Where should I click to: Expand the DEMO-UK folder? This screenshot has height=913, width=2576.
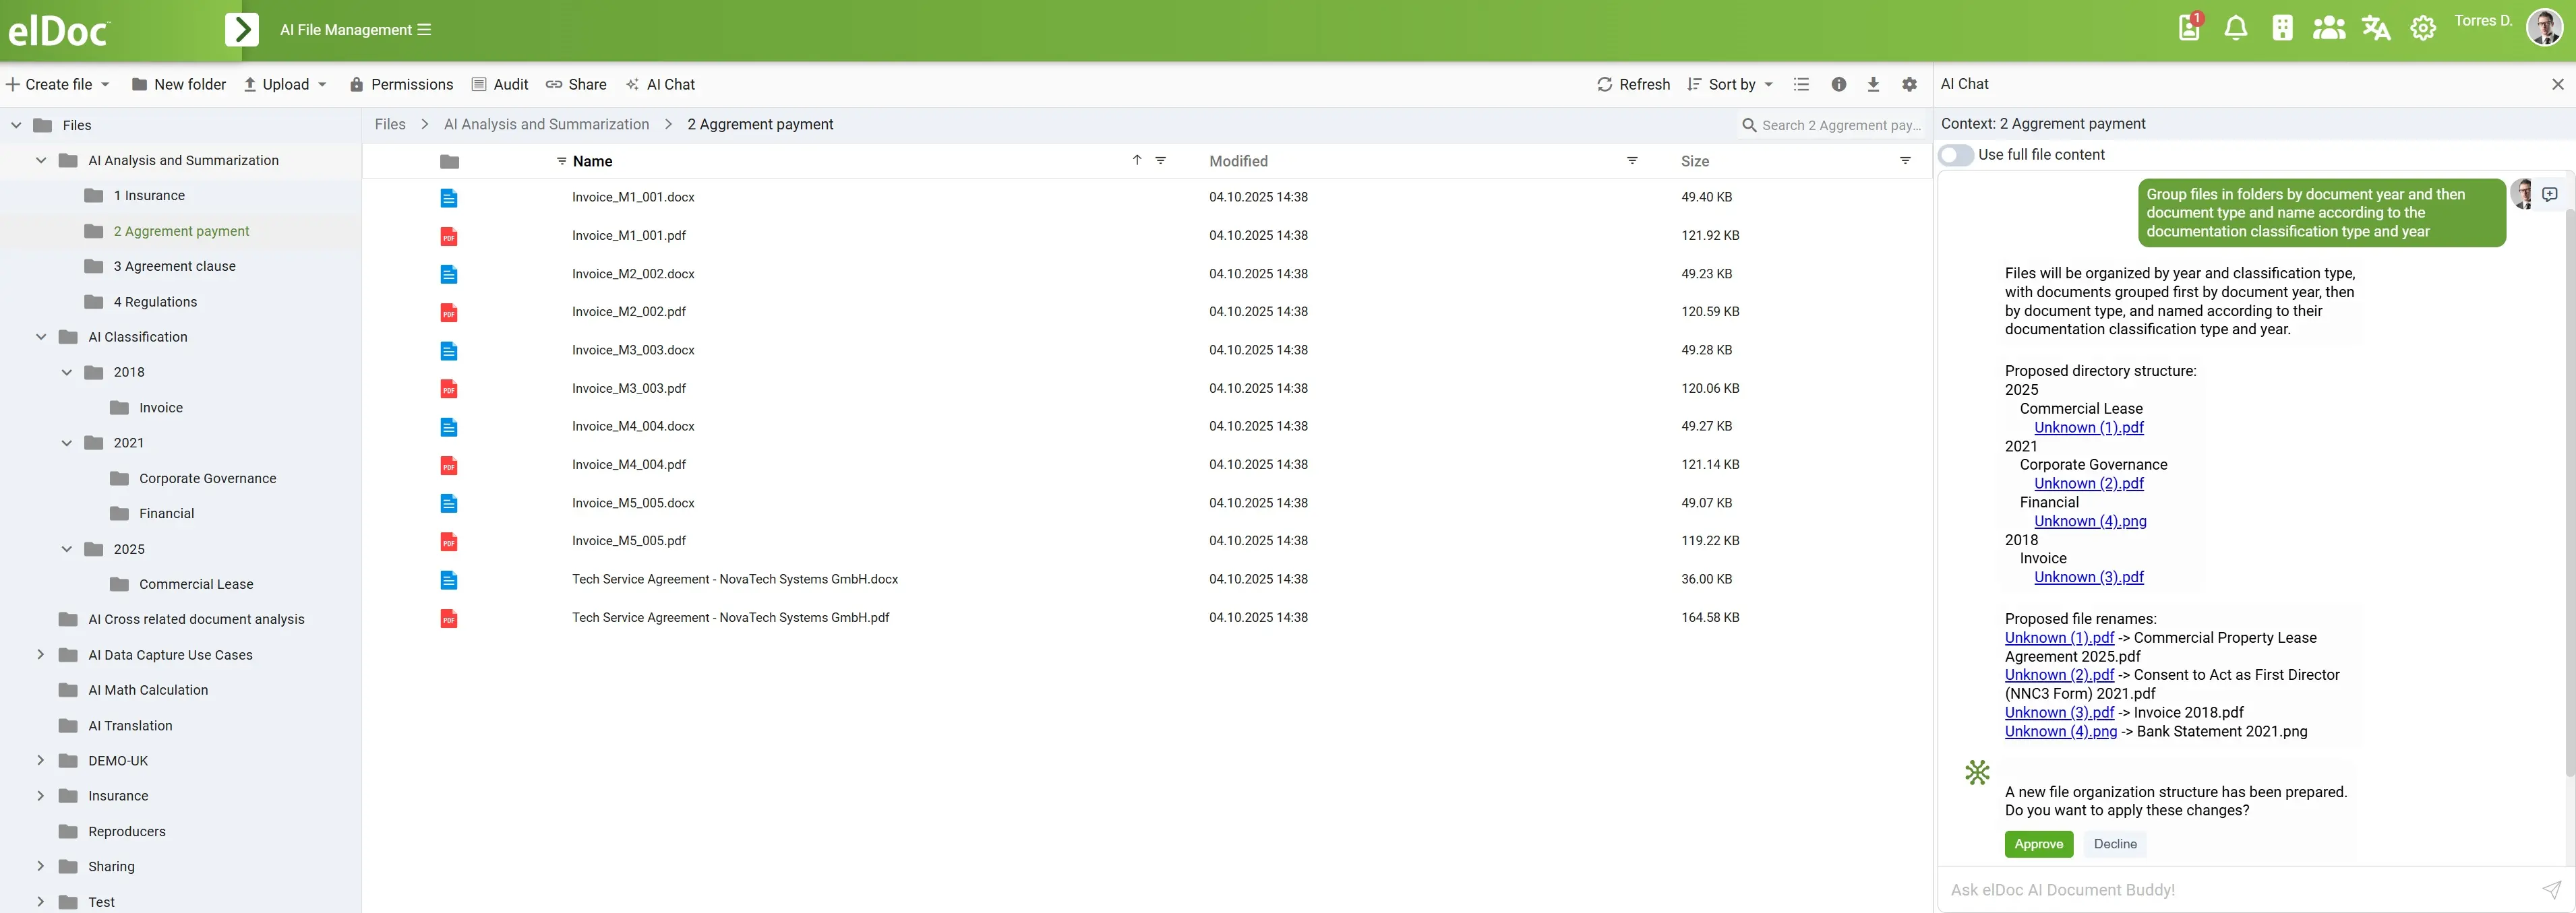point(41,760)
